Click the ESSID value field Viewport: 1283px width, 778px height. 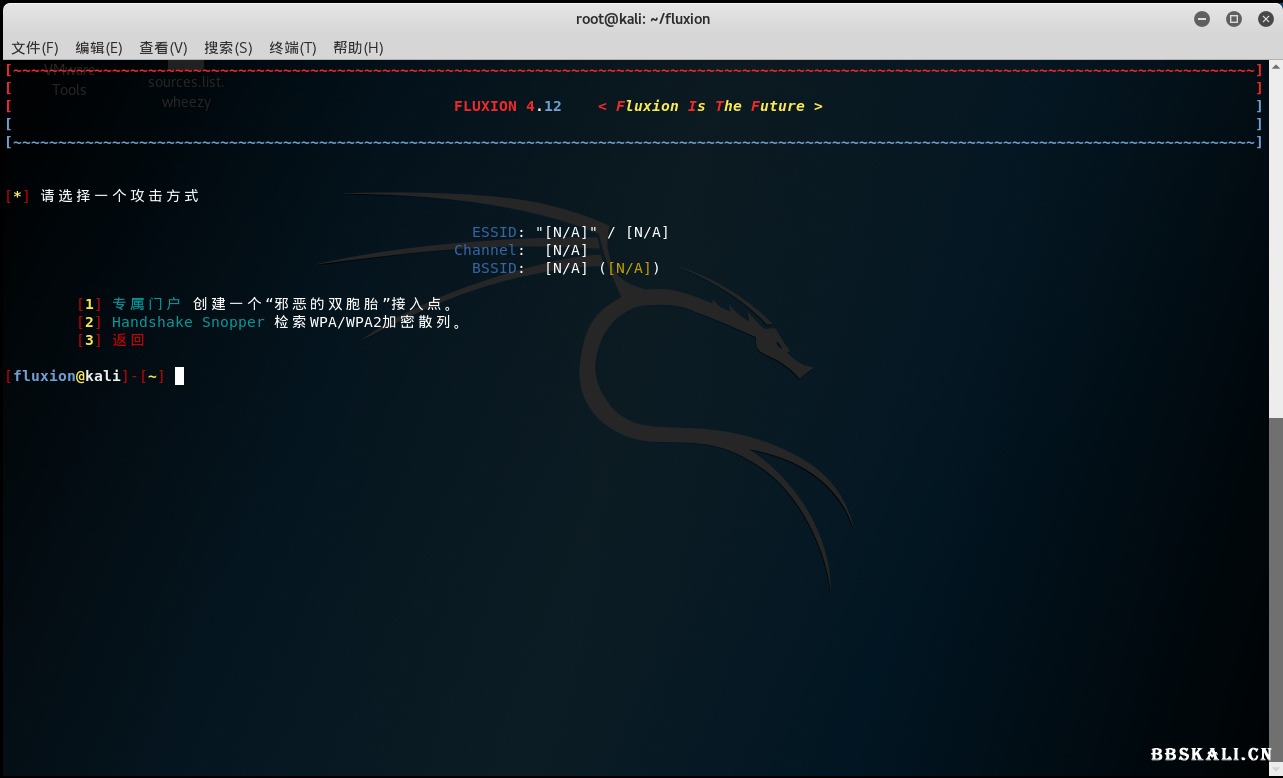(602, 232)
